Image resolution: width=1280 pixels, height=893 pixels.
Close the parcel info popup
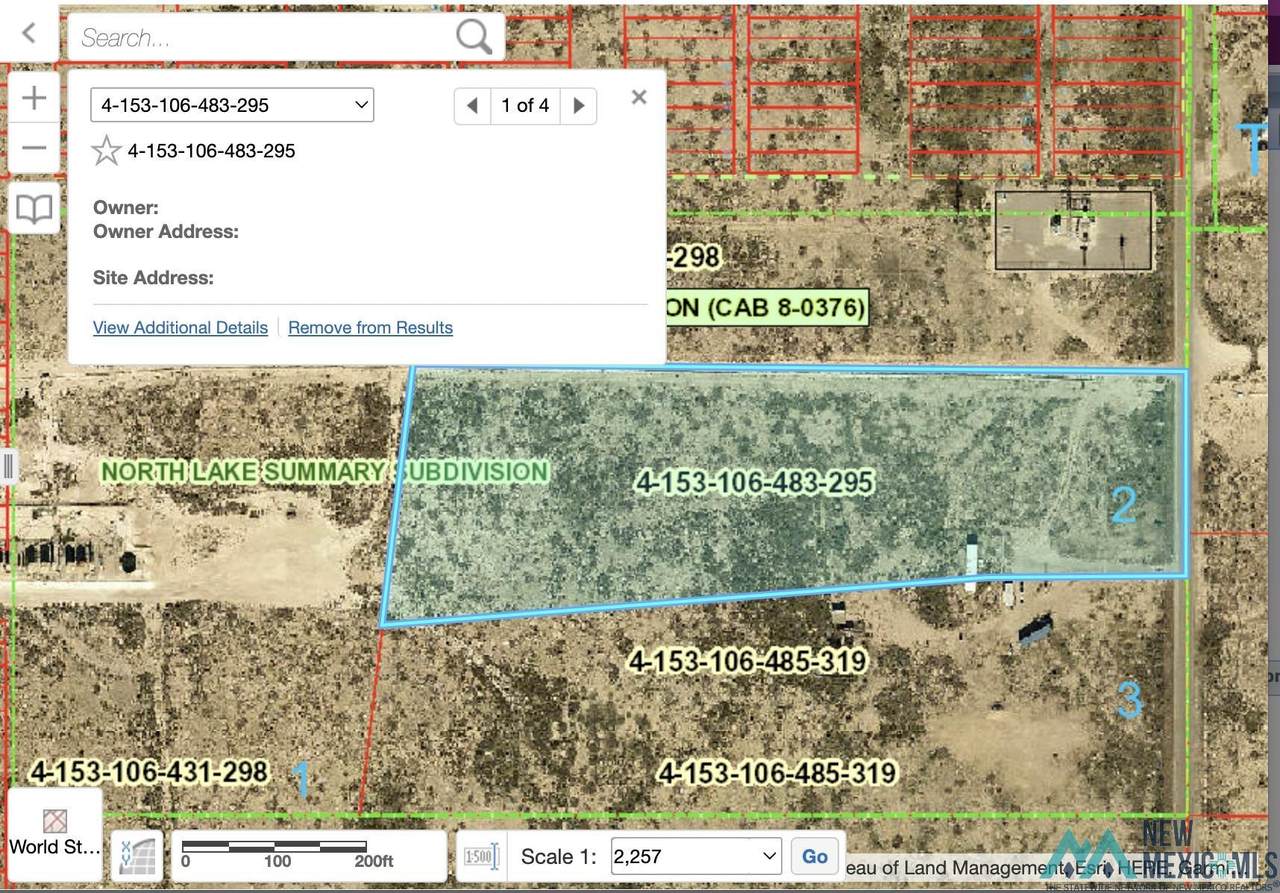point(639,97)
